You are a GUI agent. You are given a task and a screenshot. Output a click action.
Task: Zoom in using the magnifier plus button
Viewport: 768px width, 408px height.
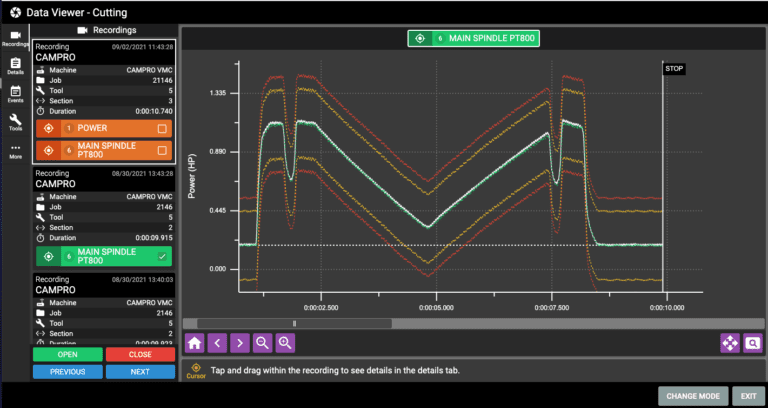coord(285,343)
